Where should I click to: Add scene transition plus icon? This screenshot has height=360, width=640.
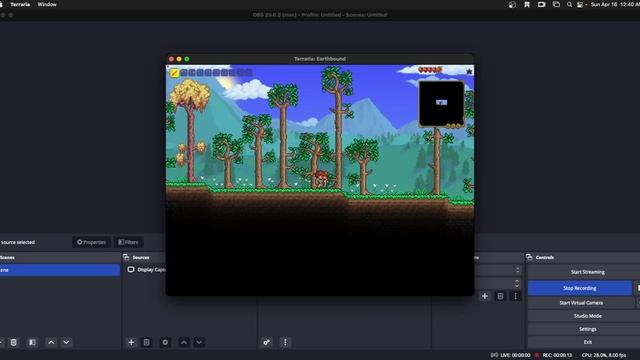pos(484,296)
